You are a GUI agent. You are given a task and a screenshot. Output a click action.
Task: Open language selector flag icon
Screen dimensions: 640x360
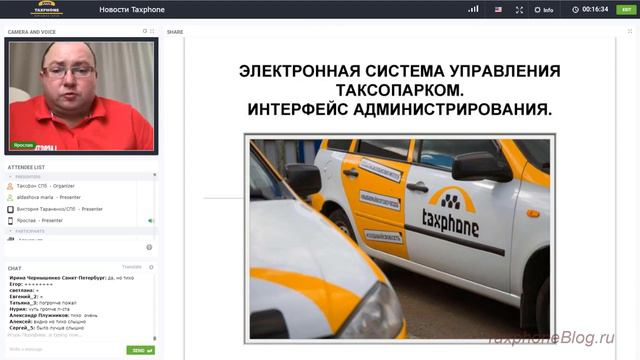[x=498, y=9]
